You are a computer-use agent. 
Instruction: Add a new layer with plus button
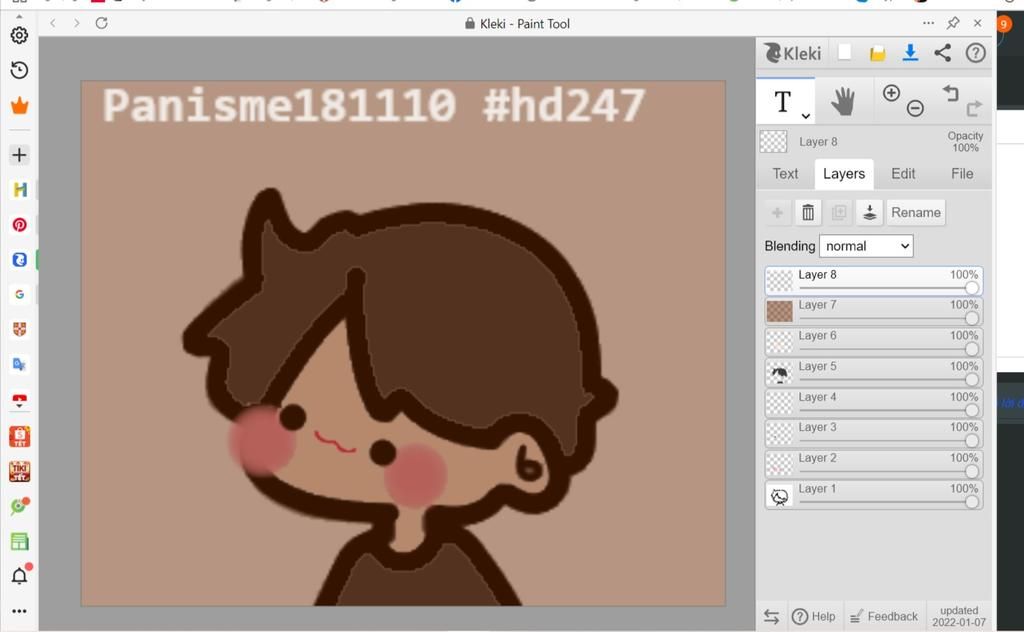[777, 212]
